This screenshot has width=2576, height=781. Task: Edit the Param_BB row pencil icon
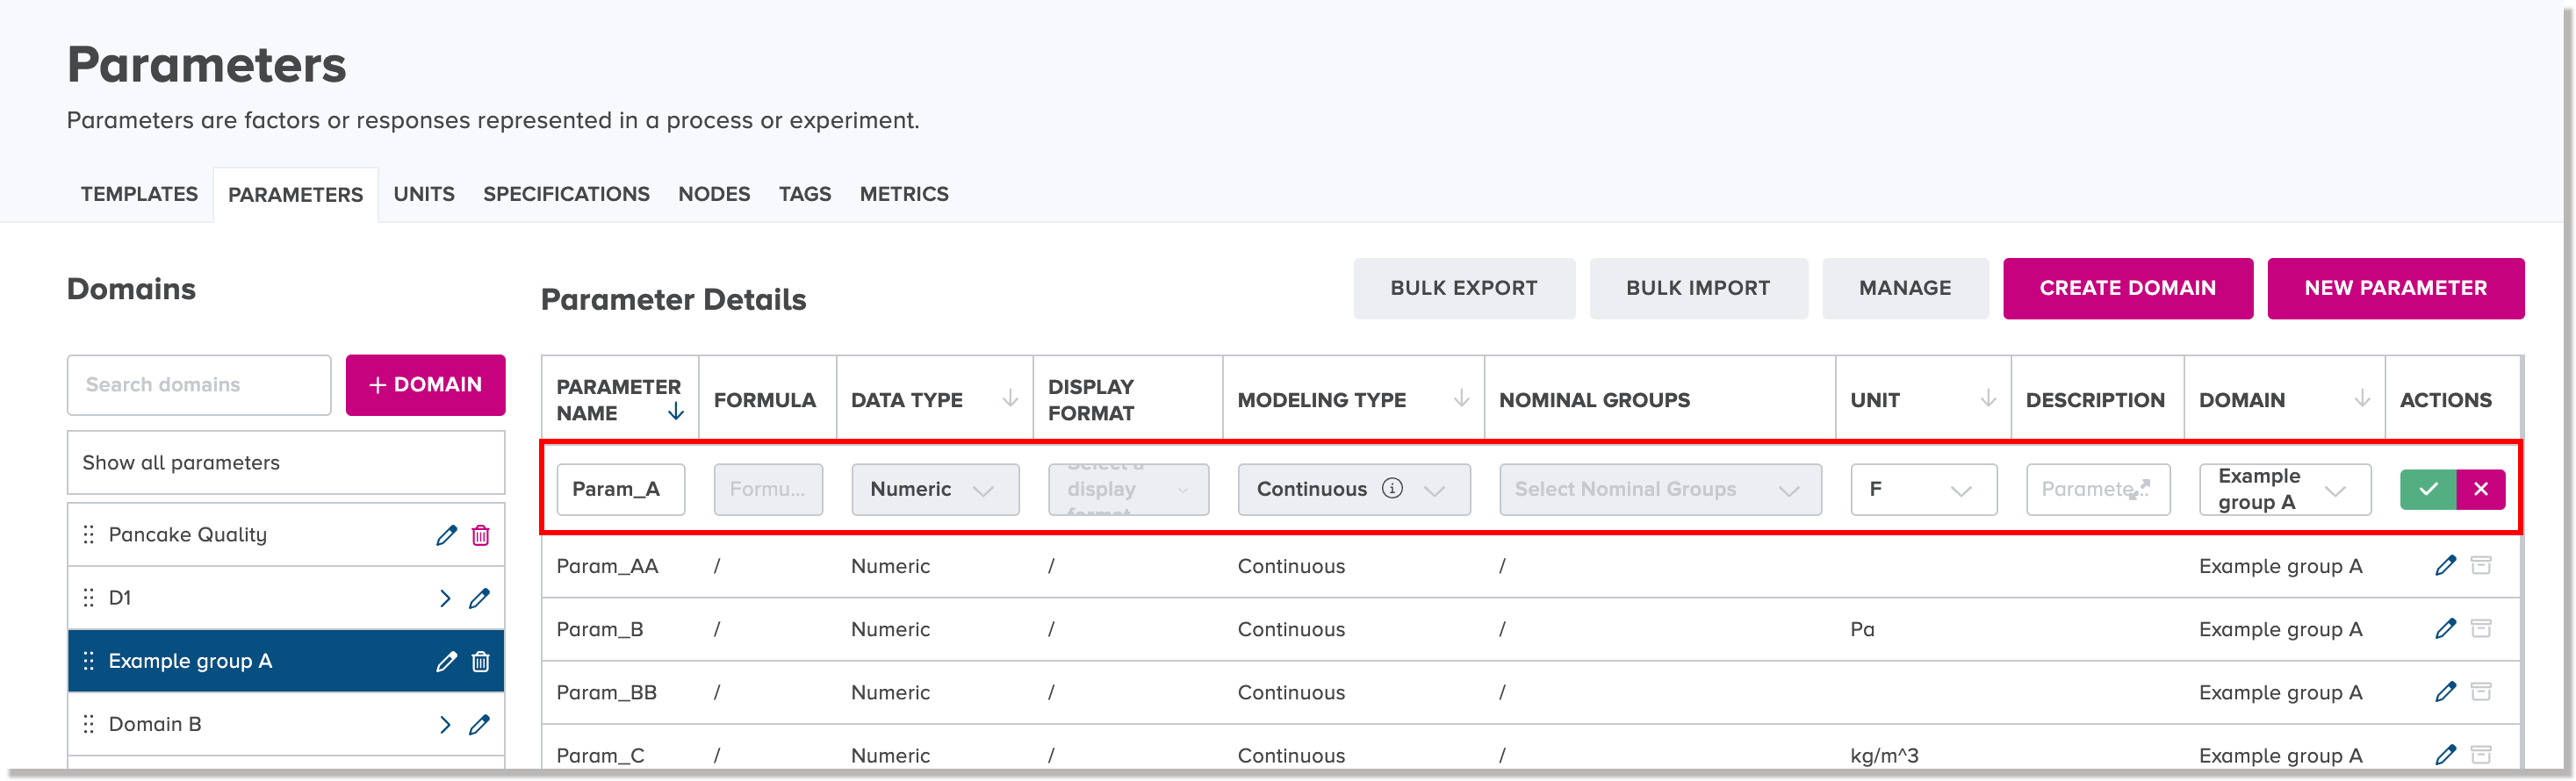[2445, 692]
